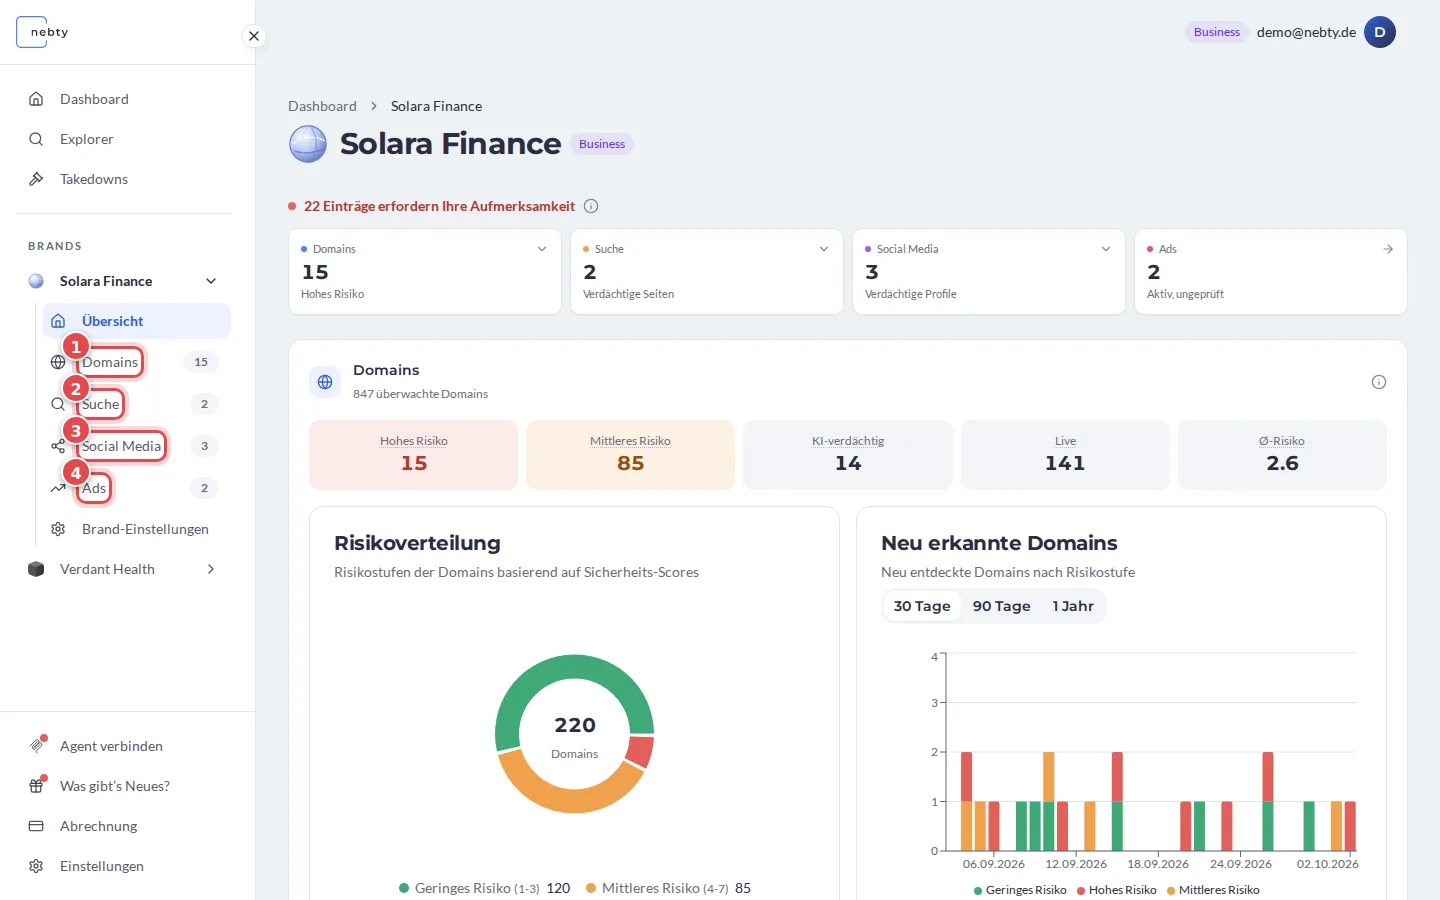Click Mittleres Risiko (4-7) 85 donut legend
The image size is (1440, 900).
[668, 888]
